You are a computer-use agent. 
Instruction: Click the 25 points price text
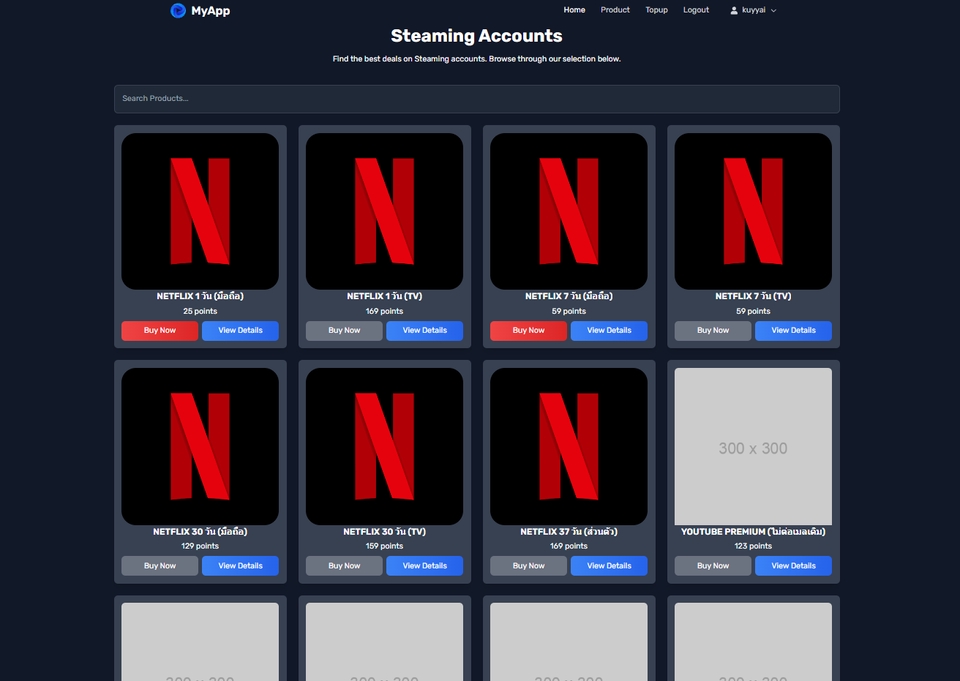point(200,311)
